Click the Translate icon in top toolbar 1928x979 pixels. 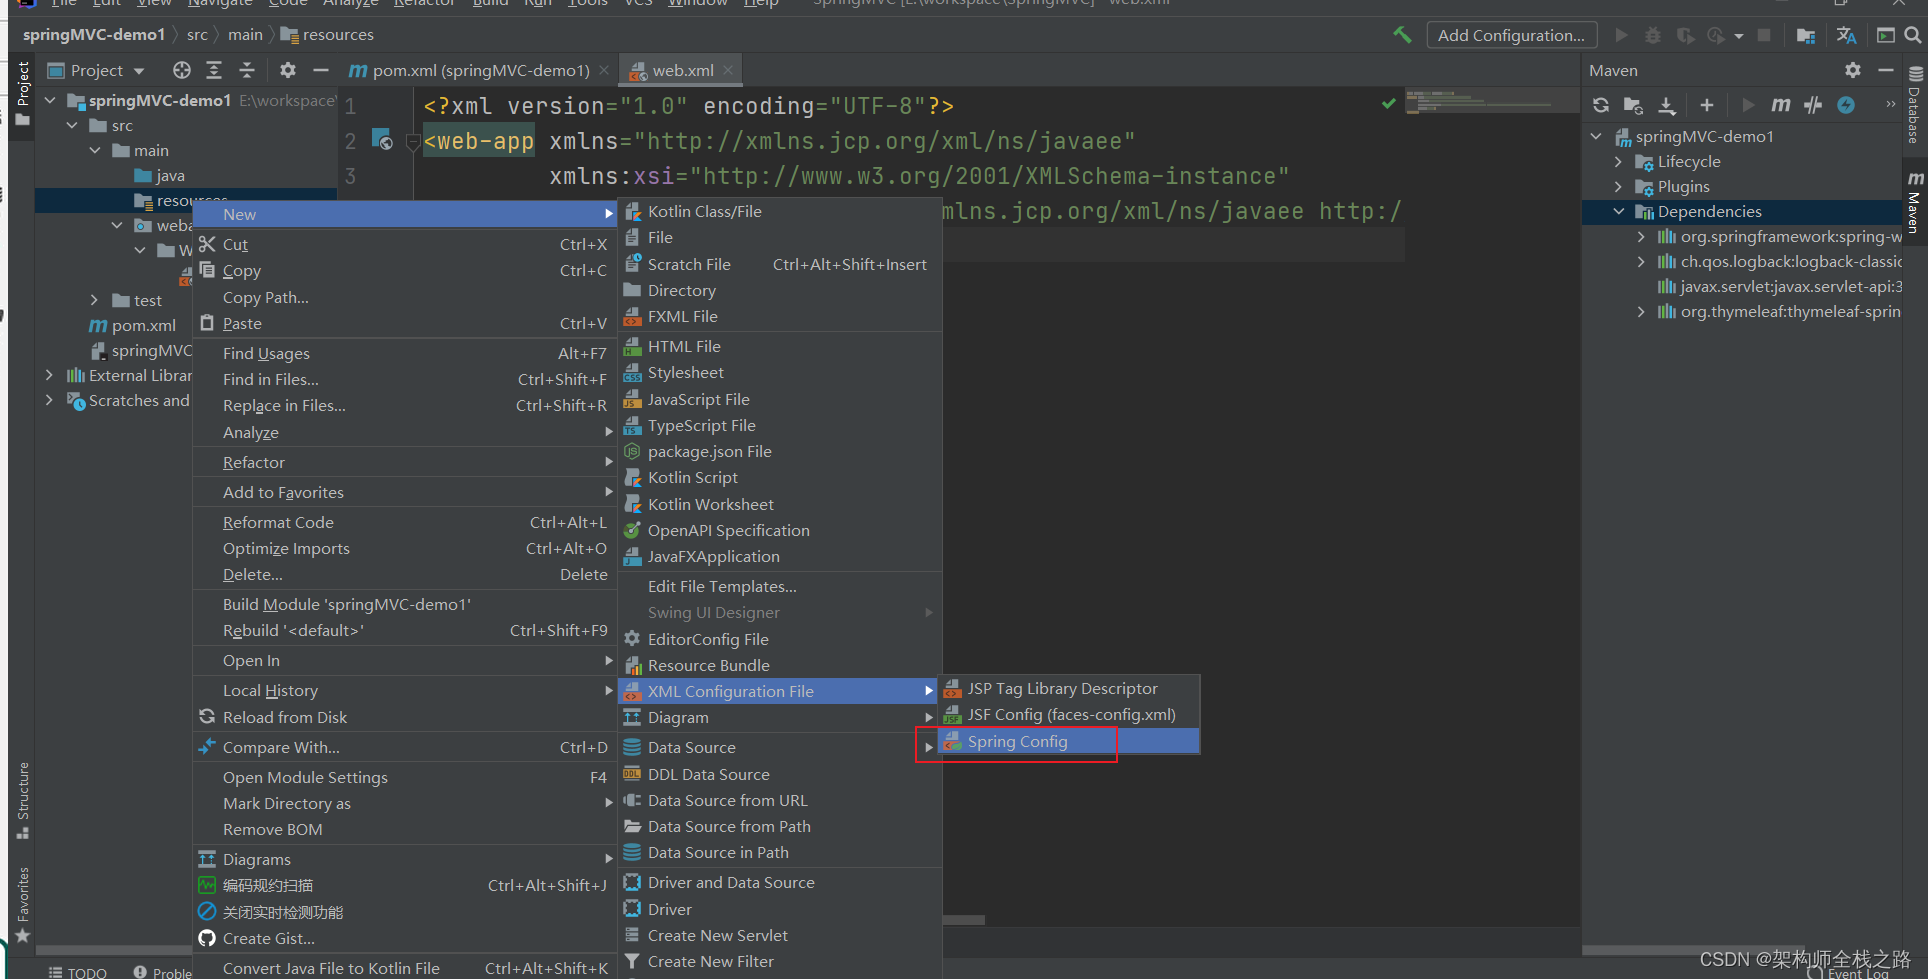click(x=1846, y=35)
